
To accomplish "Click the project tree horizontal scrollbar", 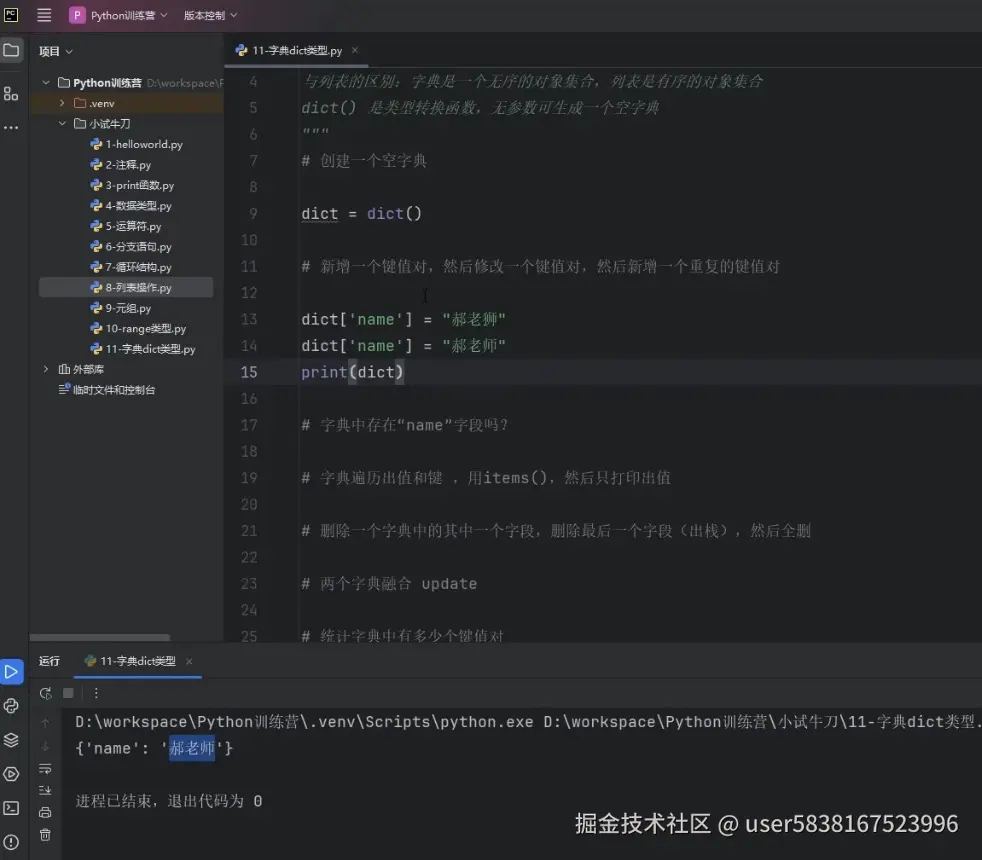I will point(100,638).
